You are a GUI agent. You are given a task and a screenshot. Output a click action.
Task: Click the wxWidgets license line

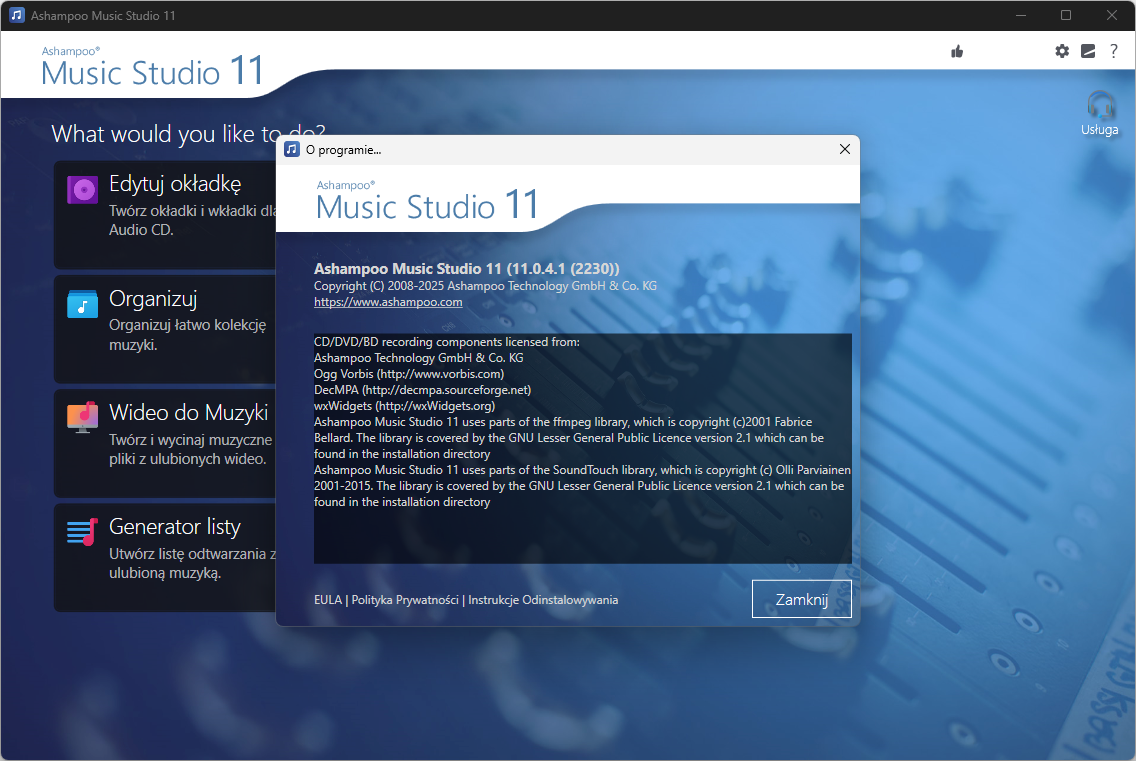tap(404, 406)
